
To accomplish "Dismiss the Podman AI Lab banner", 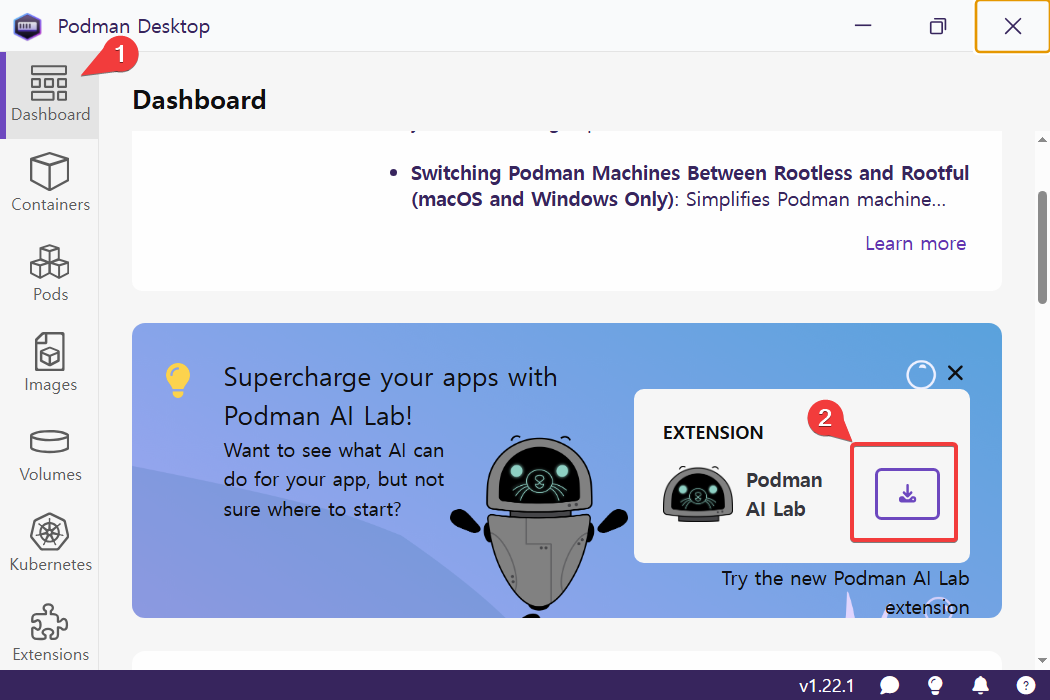I will coord(955,373).
